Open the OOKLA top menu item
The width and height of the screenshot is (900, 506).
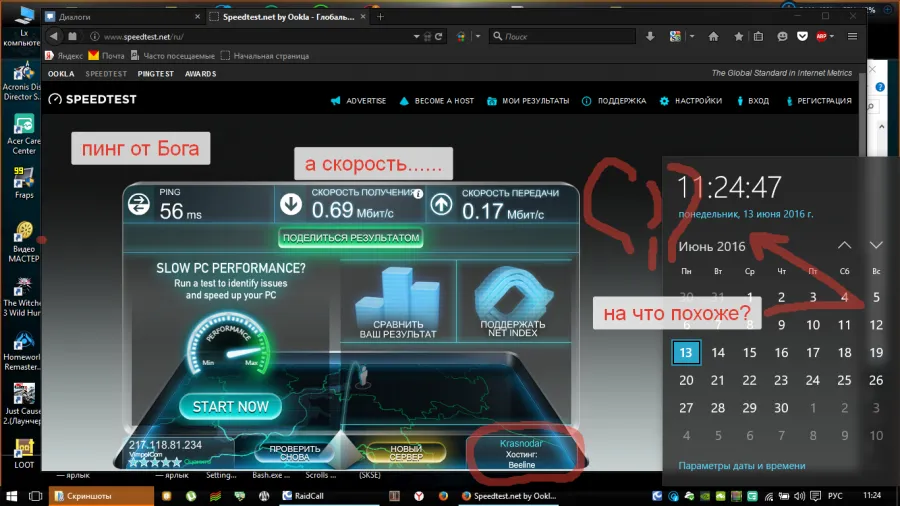[x=61, y=73]
